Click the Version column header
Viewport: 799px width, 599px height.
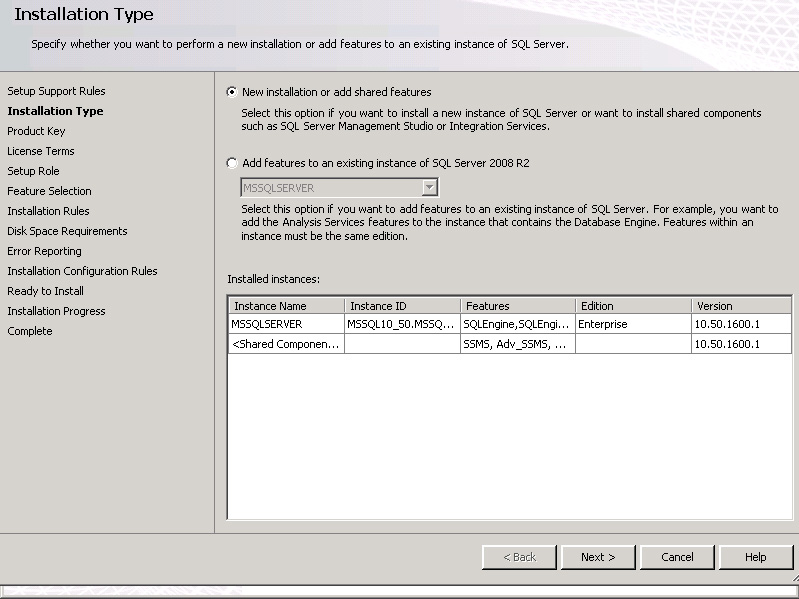click(741, 306)
